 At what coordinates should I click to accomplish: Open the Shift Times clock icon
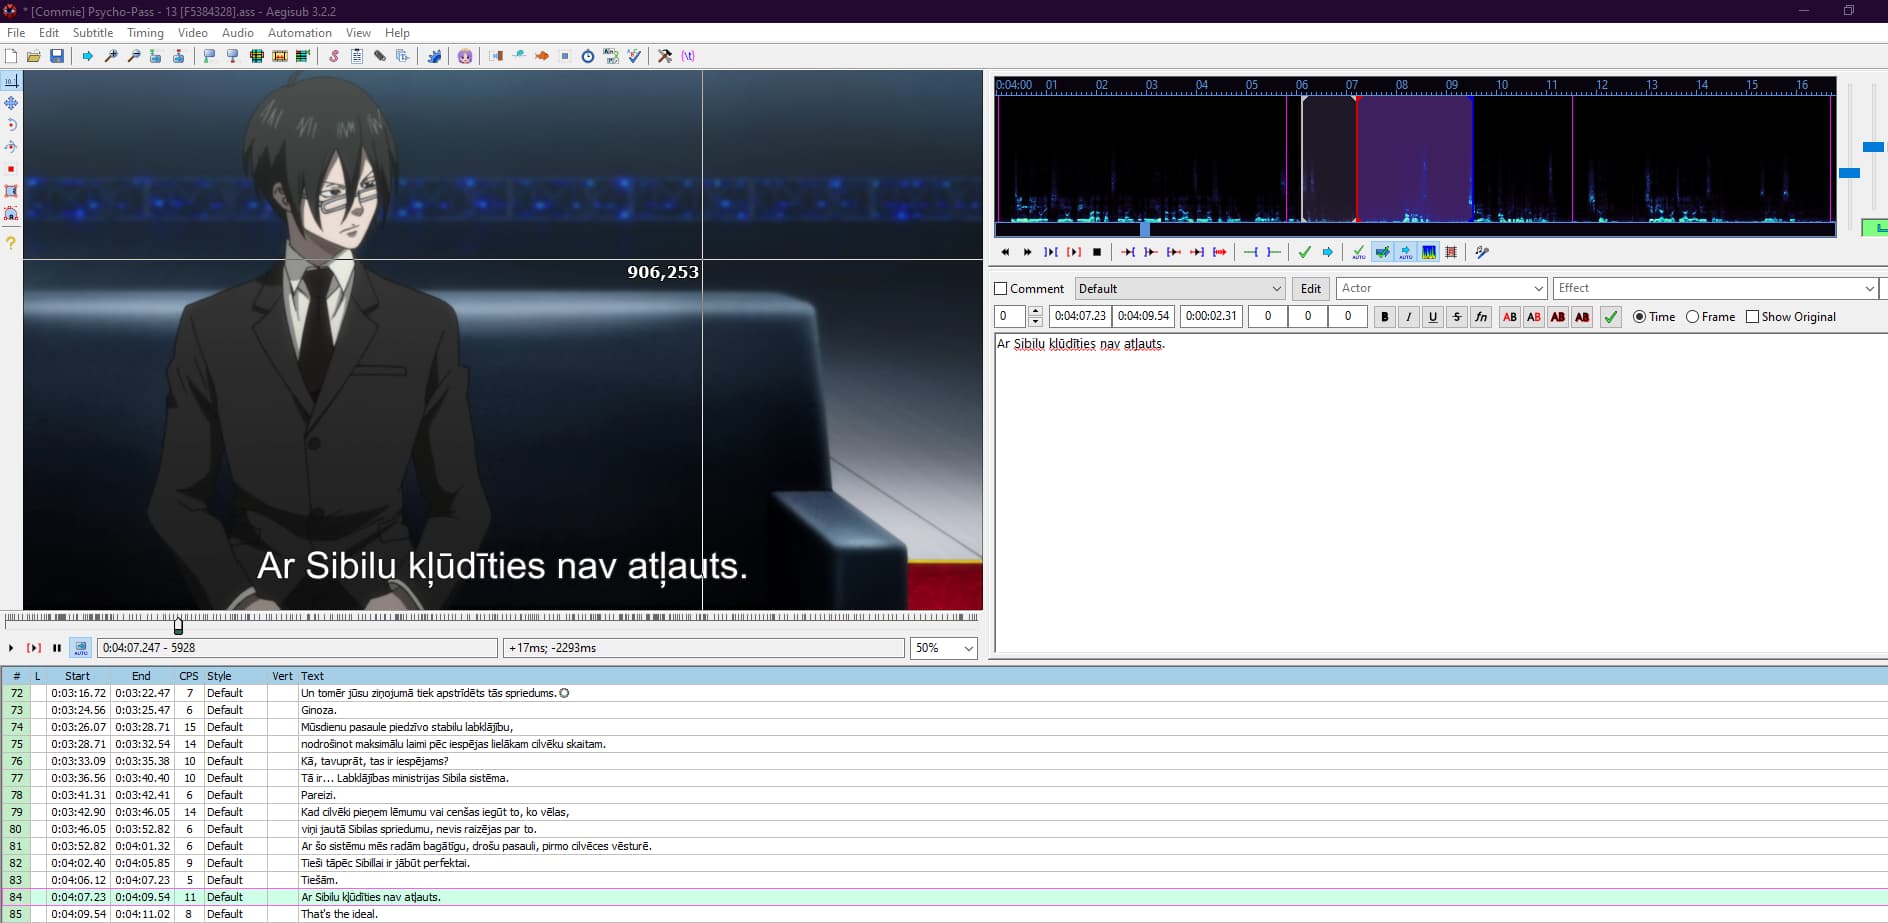pyautogui.click(x=588, y=56)
